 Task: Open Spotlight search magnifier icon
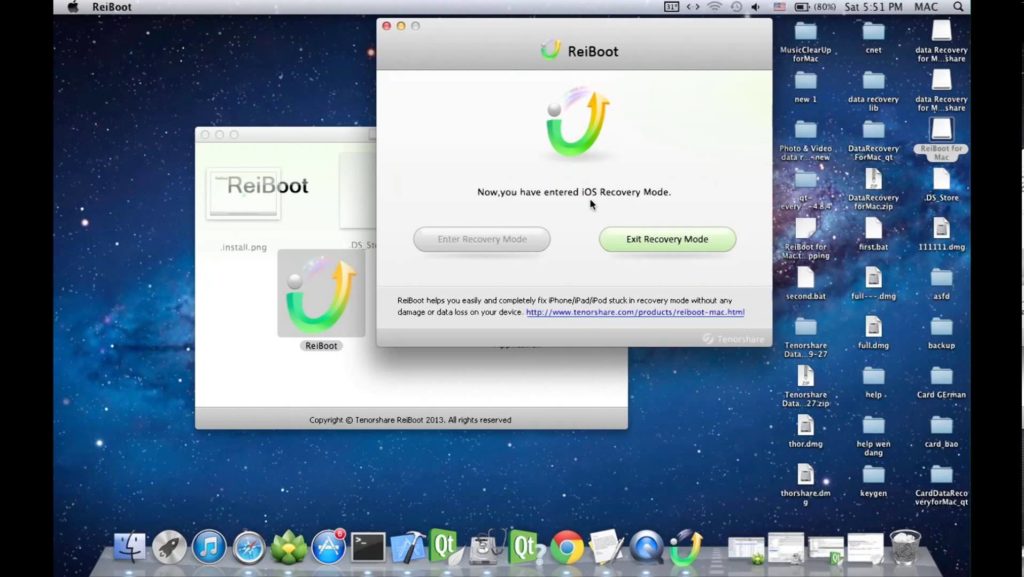point(958,7)
